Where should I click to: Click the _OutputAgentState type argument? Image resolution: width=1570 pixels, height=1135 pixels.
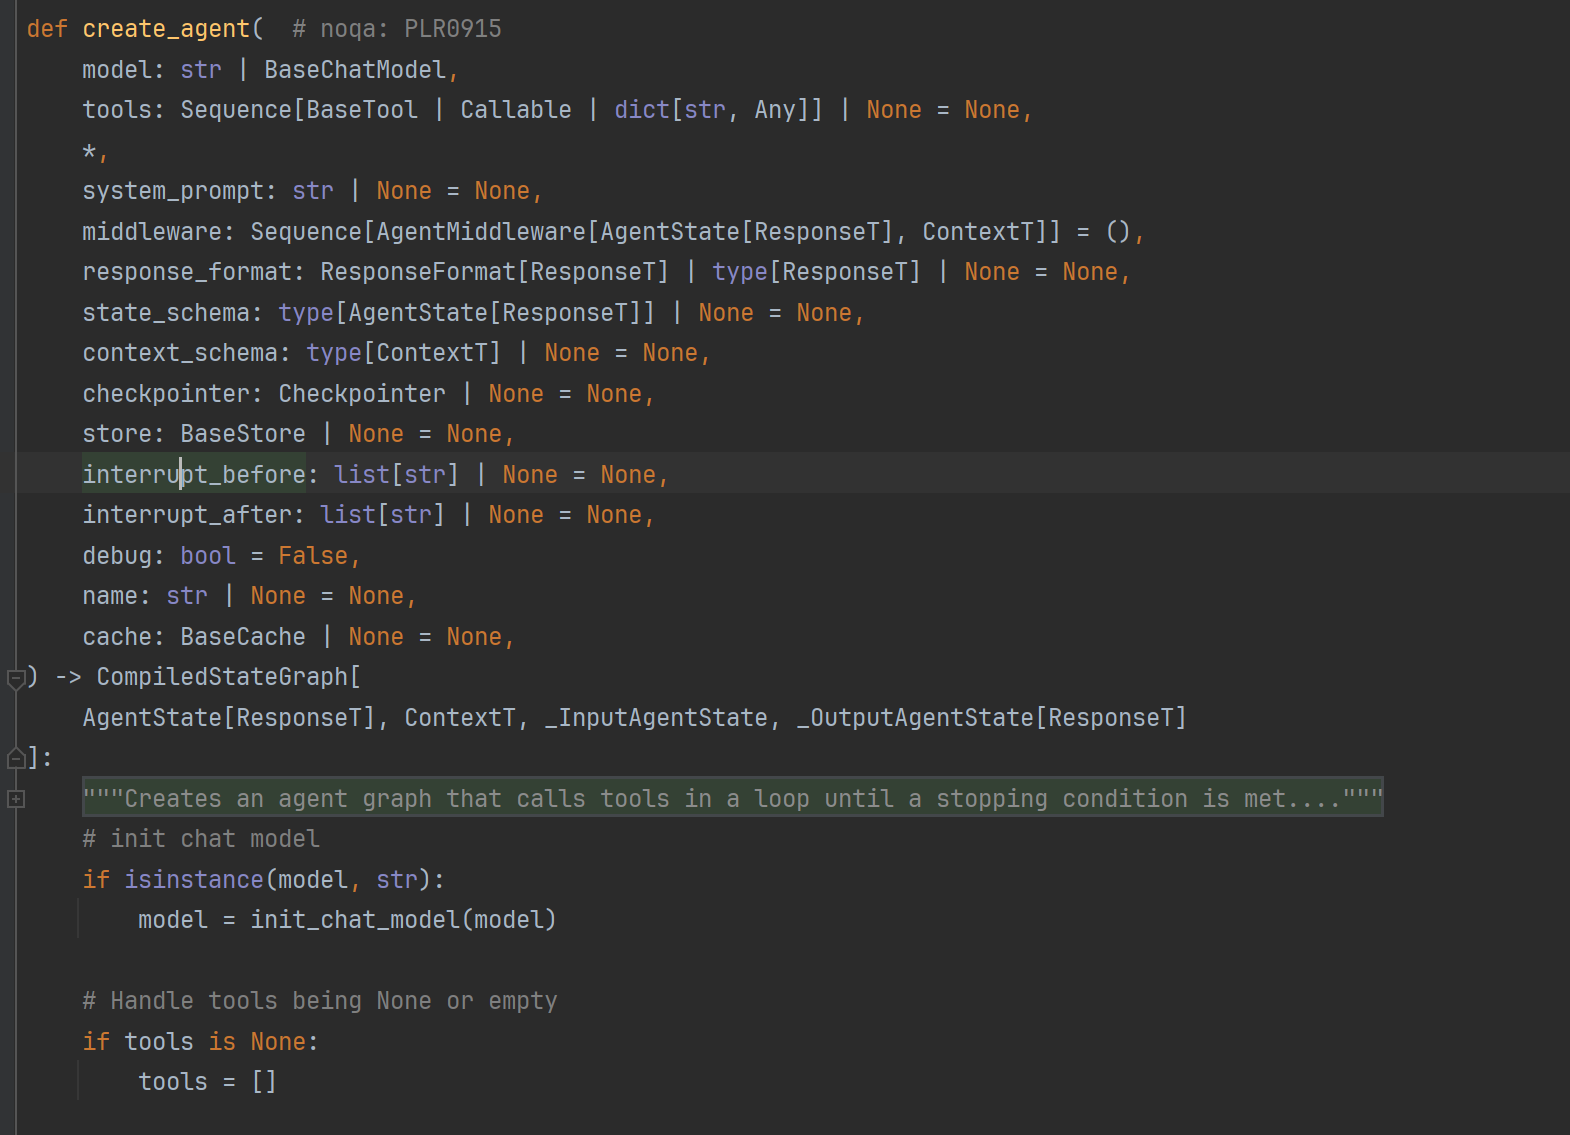(915, 718)
